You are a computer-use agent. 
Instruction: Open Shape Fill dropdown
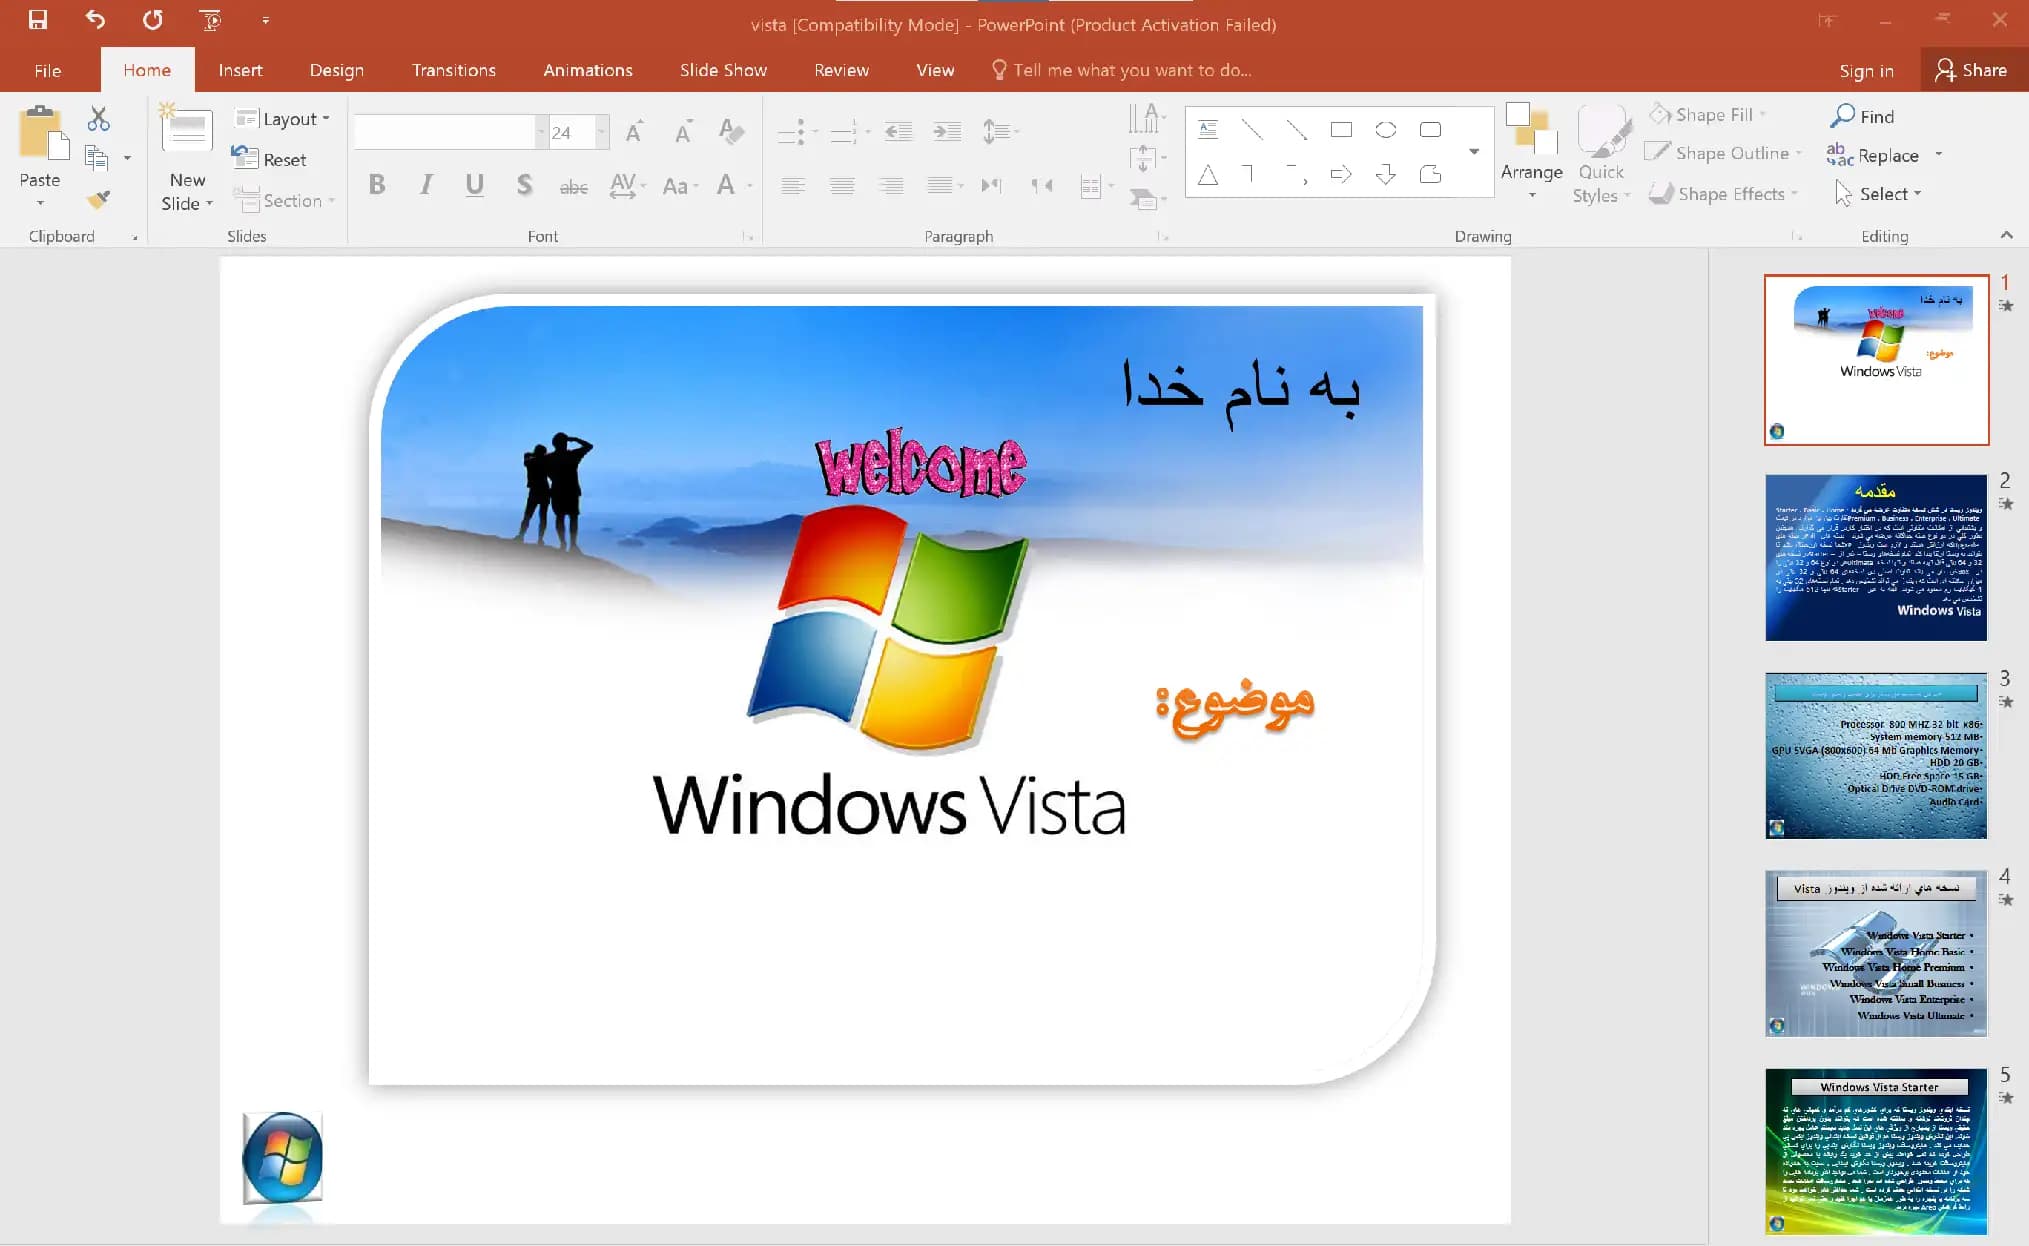tap(1709, 114)
